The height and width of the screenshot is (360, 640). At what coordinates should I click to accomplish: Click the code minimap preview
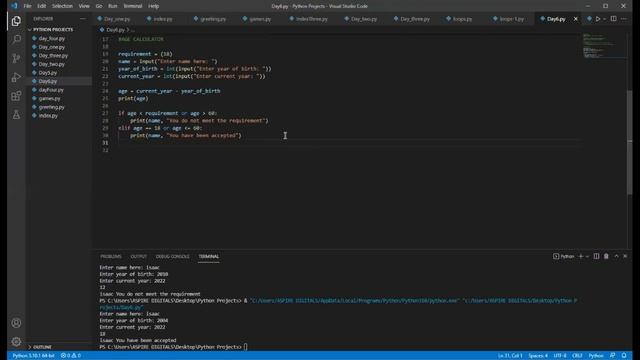tap(603, 46)
